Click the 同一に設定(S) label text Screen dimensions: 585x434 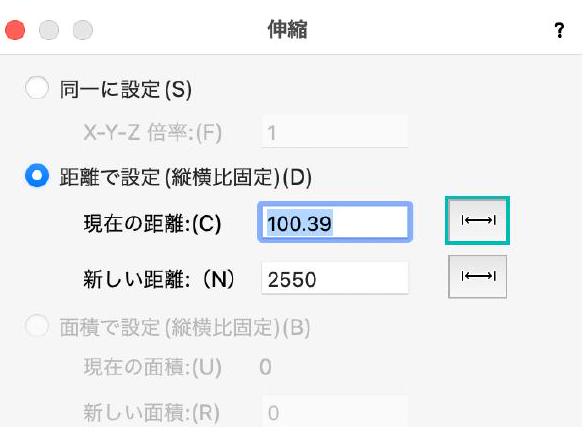126,90
